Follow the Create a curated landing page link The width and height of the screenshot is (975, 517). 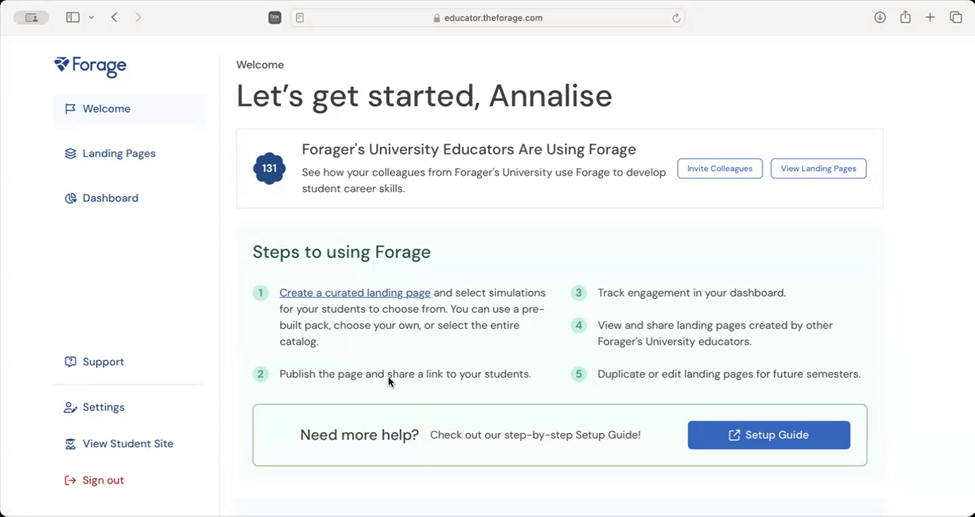click(354, 293)
